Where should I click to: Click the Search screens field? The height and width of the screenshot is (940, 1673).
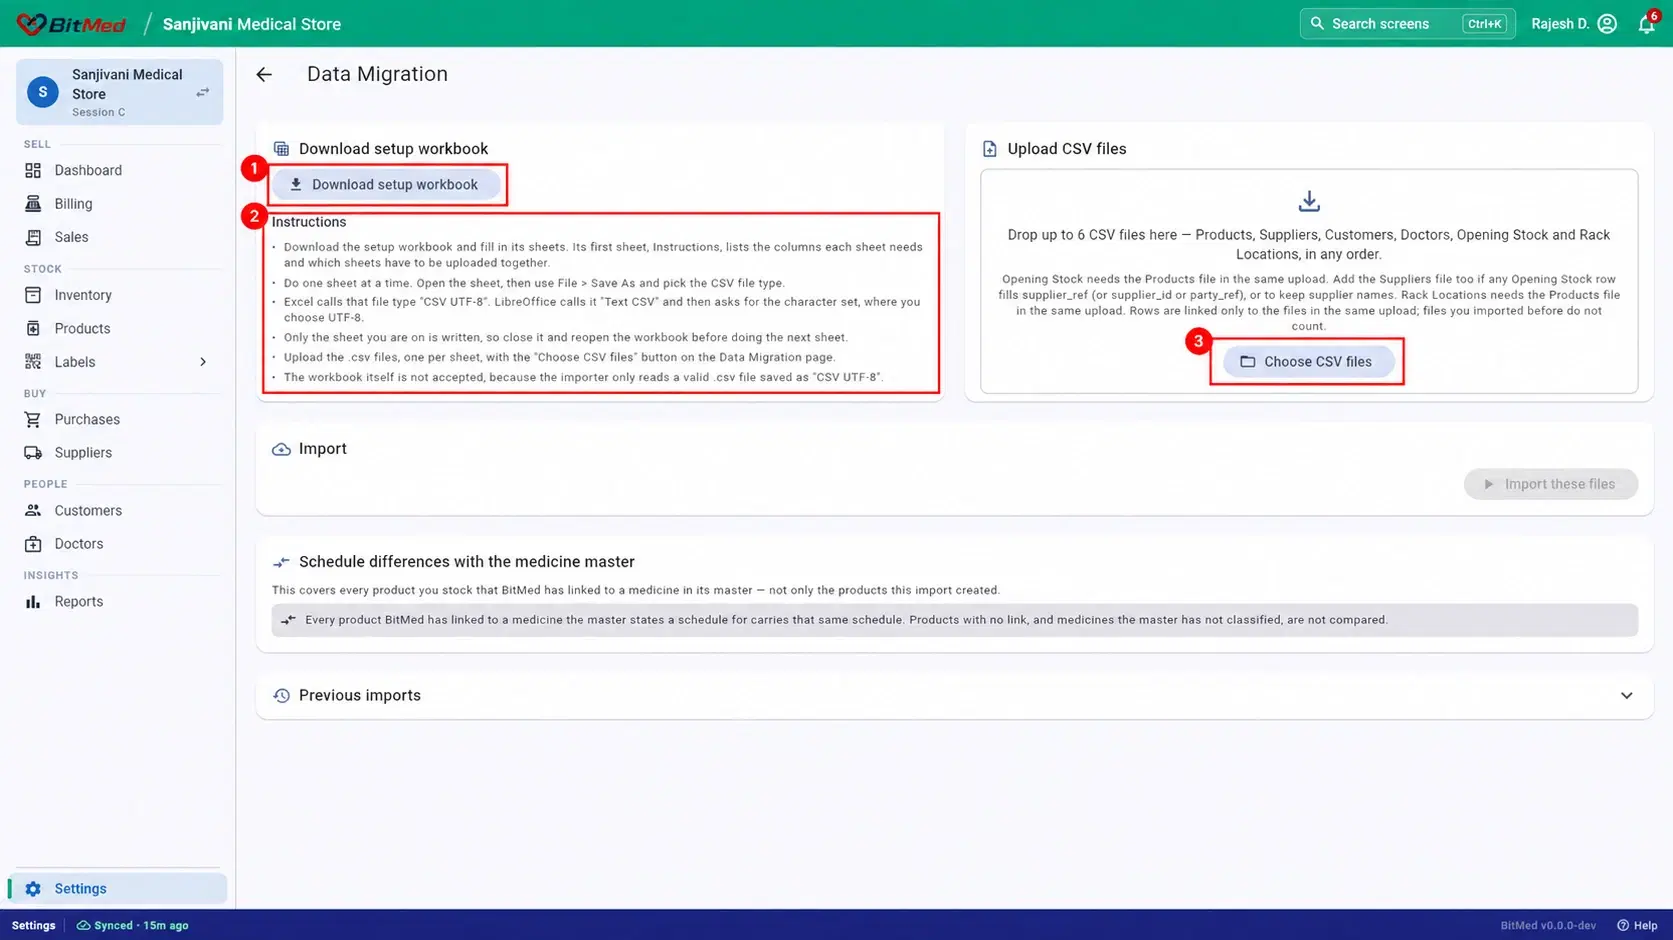(x=1407, y=24)
